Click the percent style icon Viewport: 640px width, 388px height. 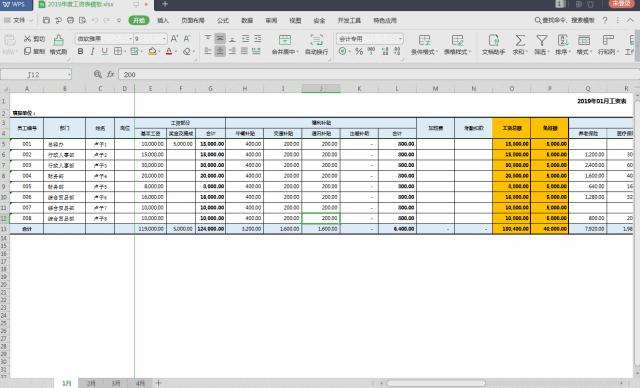pos(359,51)
